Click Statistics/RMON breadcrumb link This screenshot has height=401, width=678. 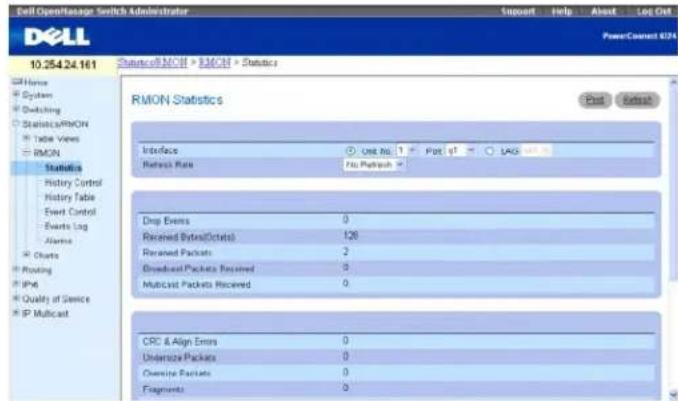point(152,62)
